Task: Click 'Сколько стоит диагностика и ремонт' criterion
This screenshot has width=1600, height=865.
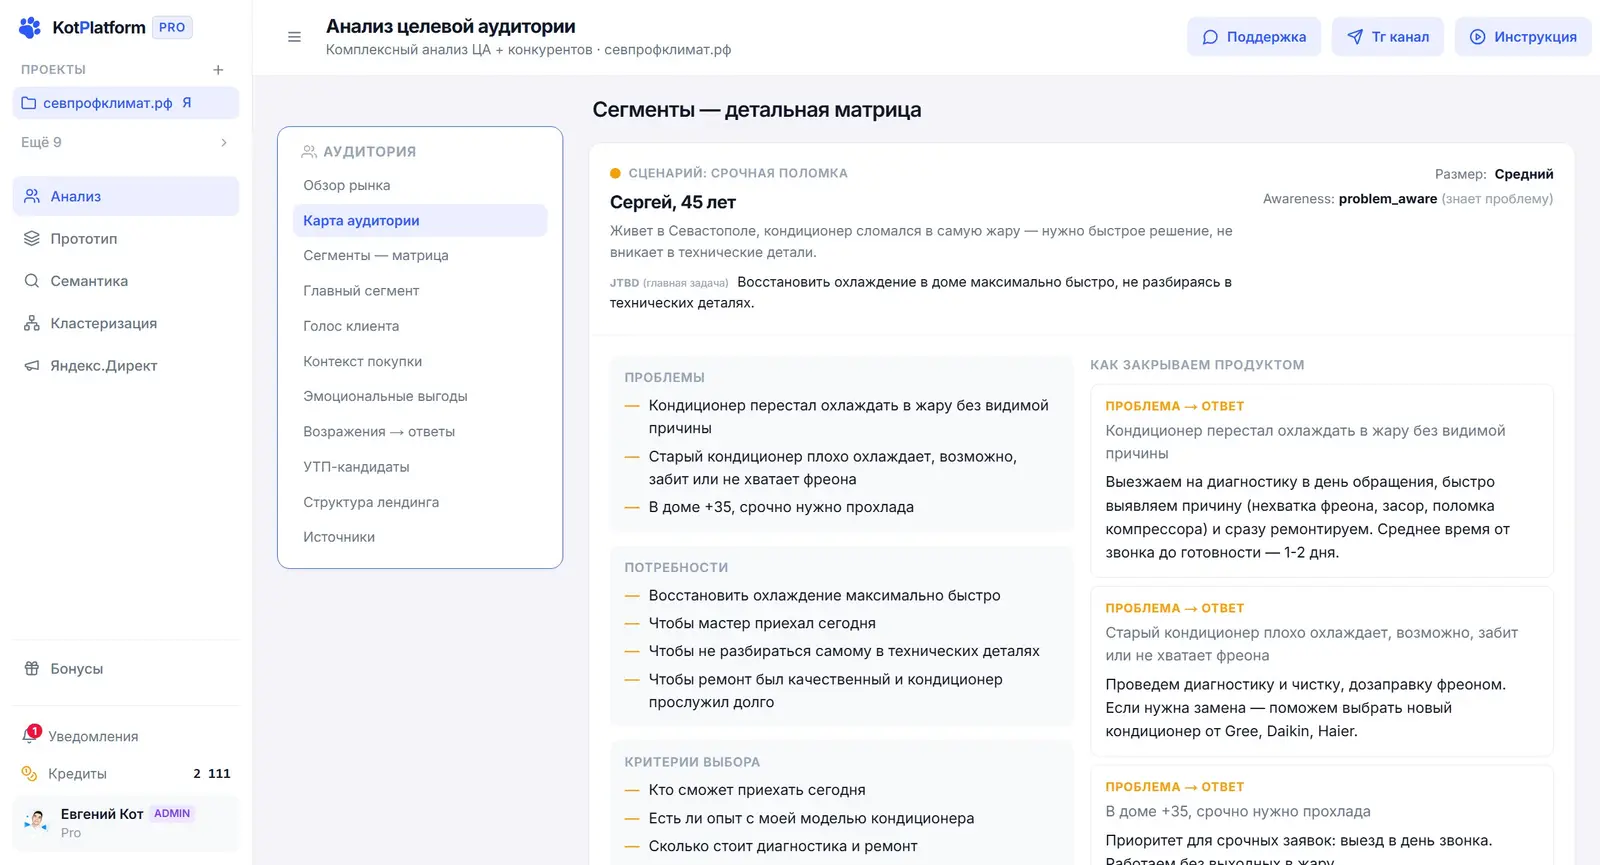Action: 783,846
